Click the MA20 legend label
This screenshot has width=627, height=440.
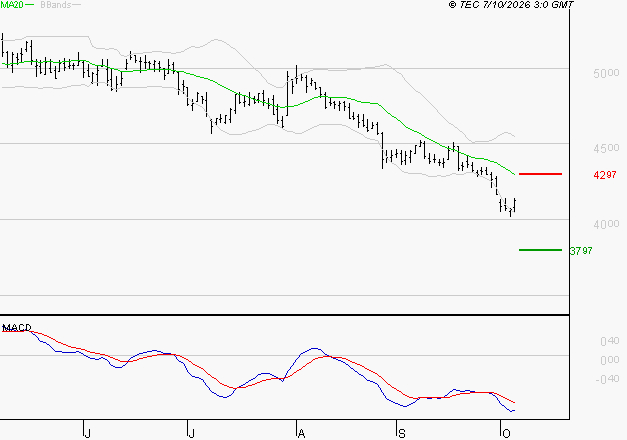(x=12, y=5)
